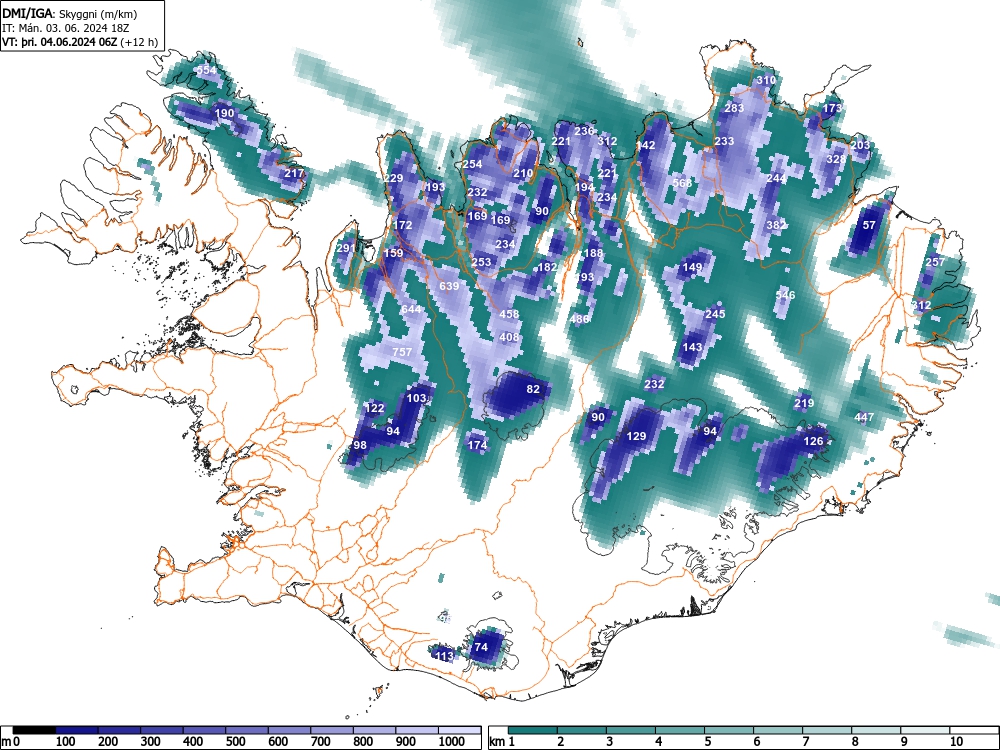Click the 'km 1' label on the legend
Viewport: 1000px width, 750px height.
coord(502,742)
